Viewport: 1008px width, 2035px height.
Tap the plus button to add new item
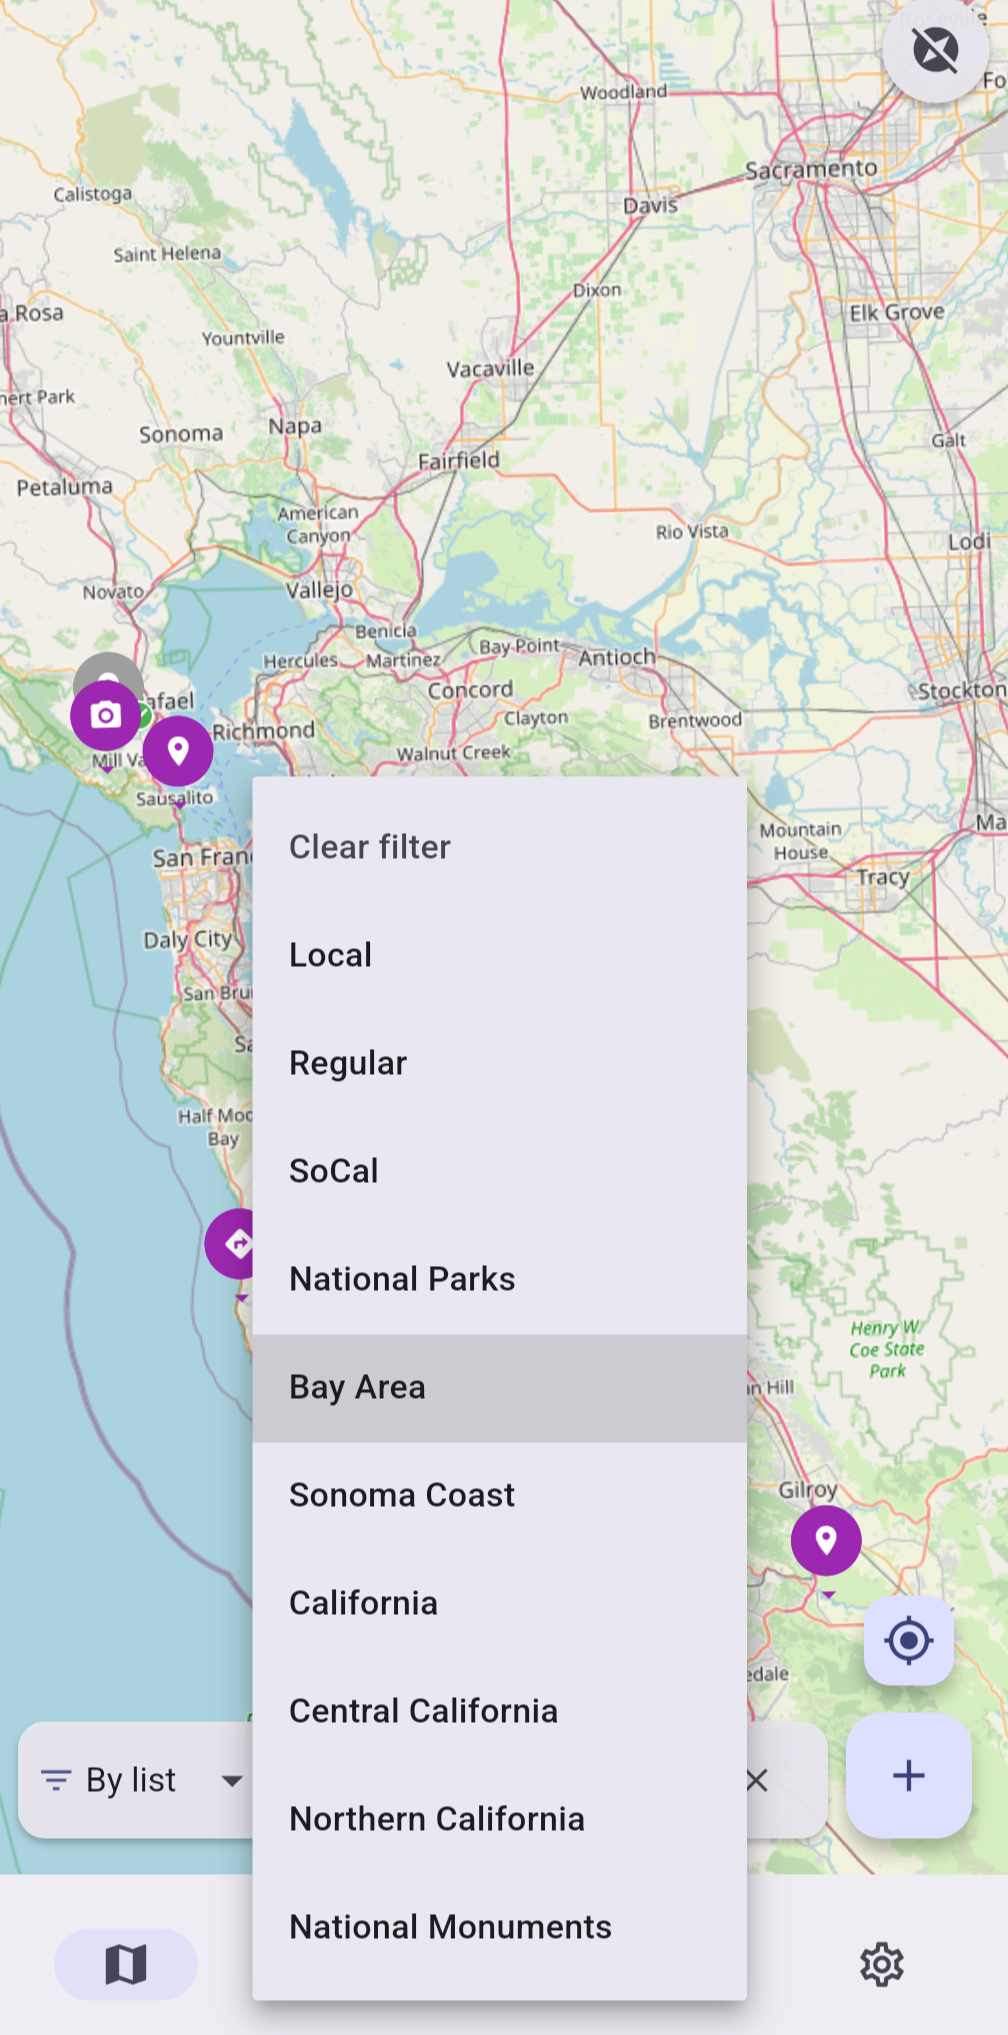(908, 1776)
